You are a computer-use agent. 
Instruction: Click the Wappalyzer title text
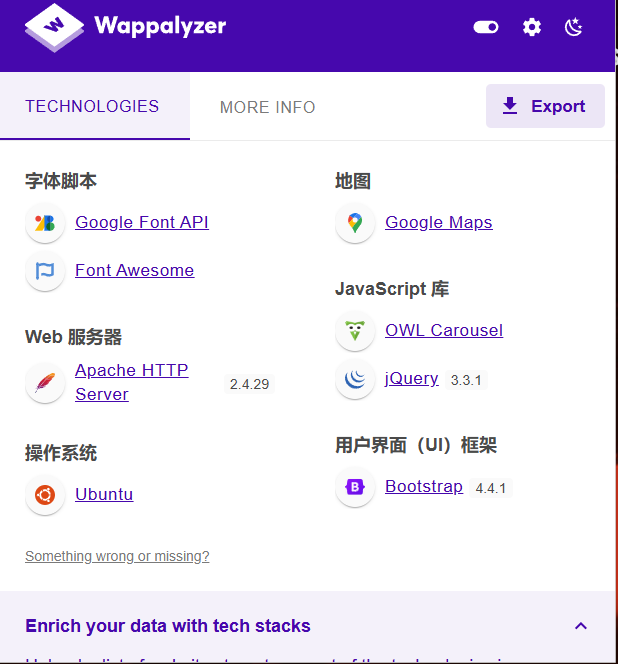(x=160, y=26)
